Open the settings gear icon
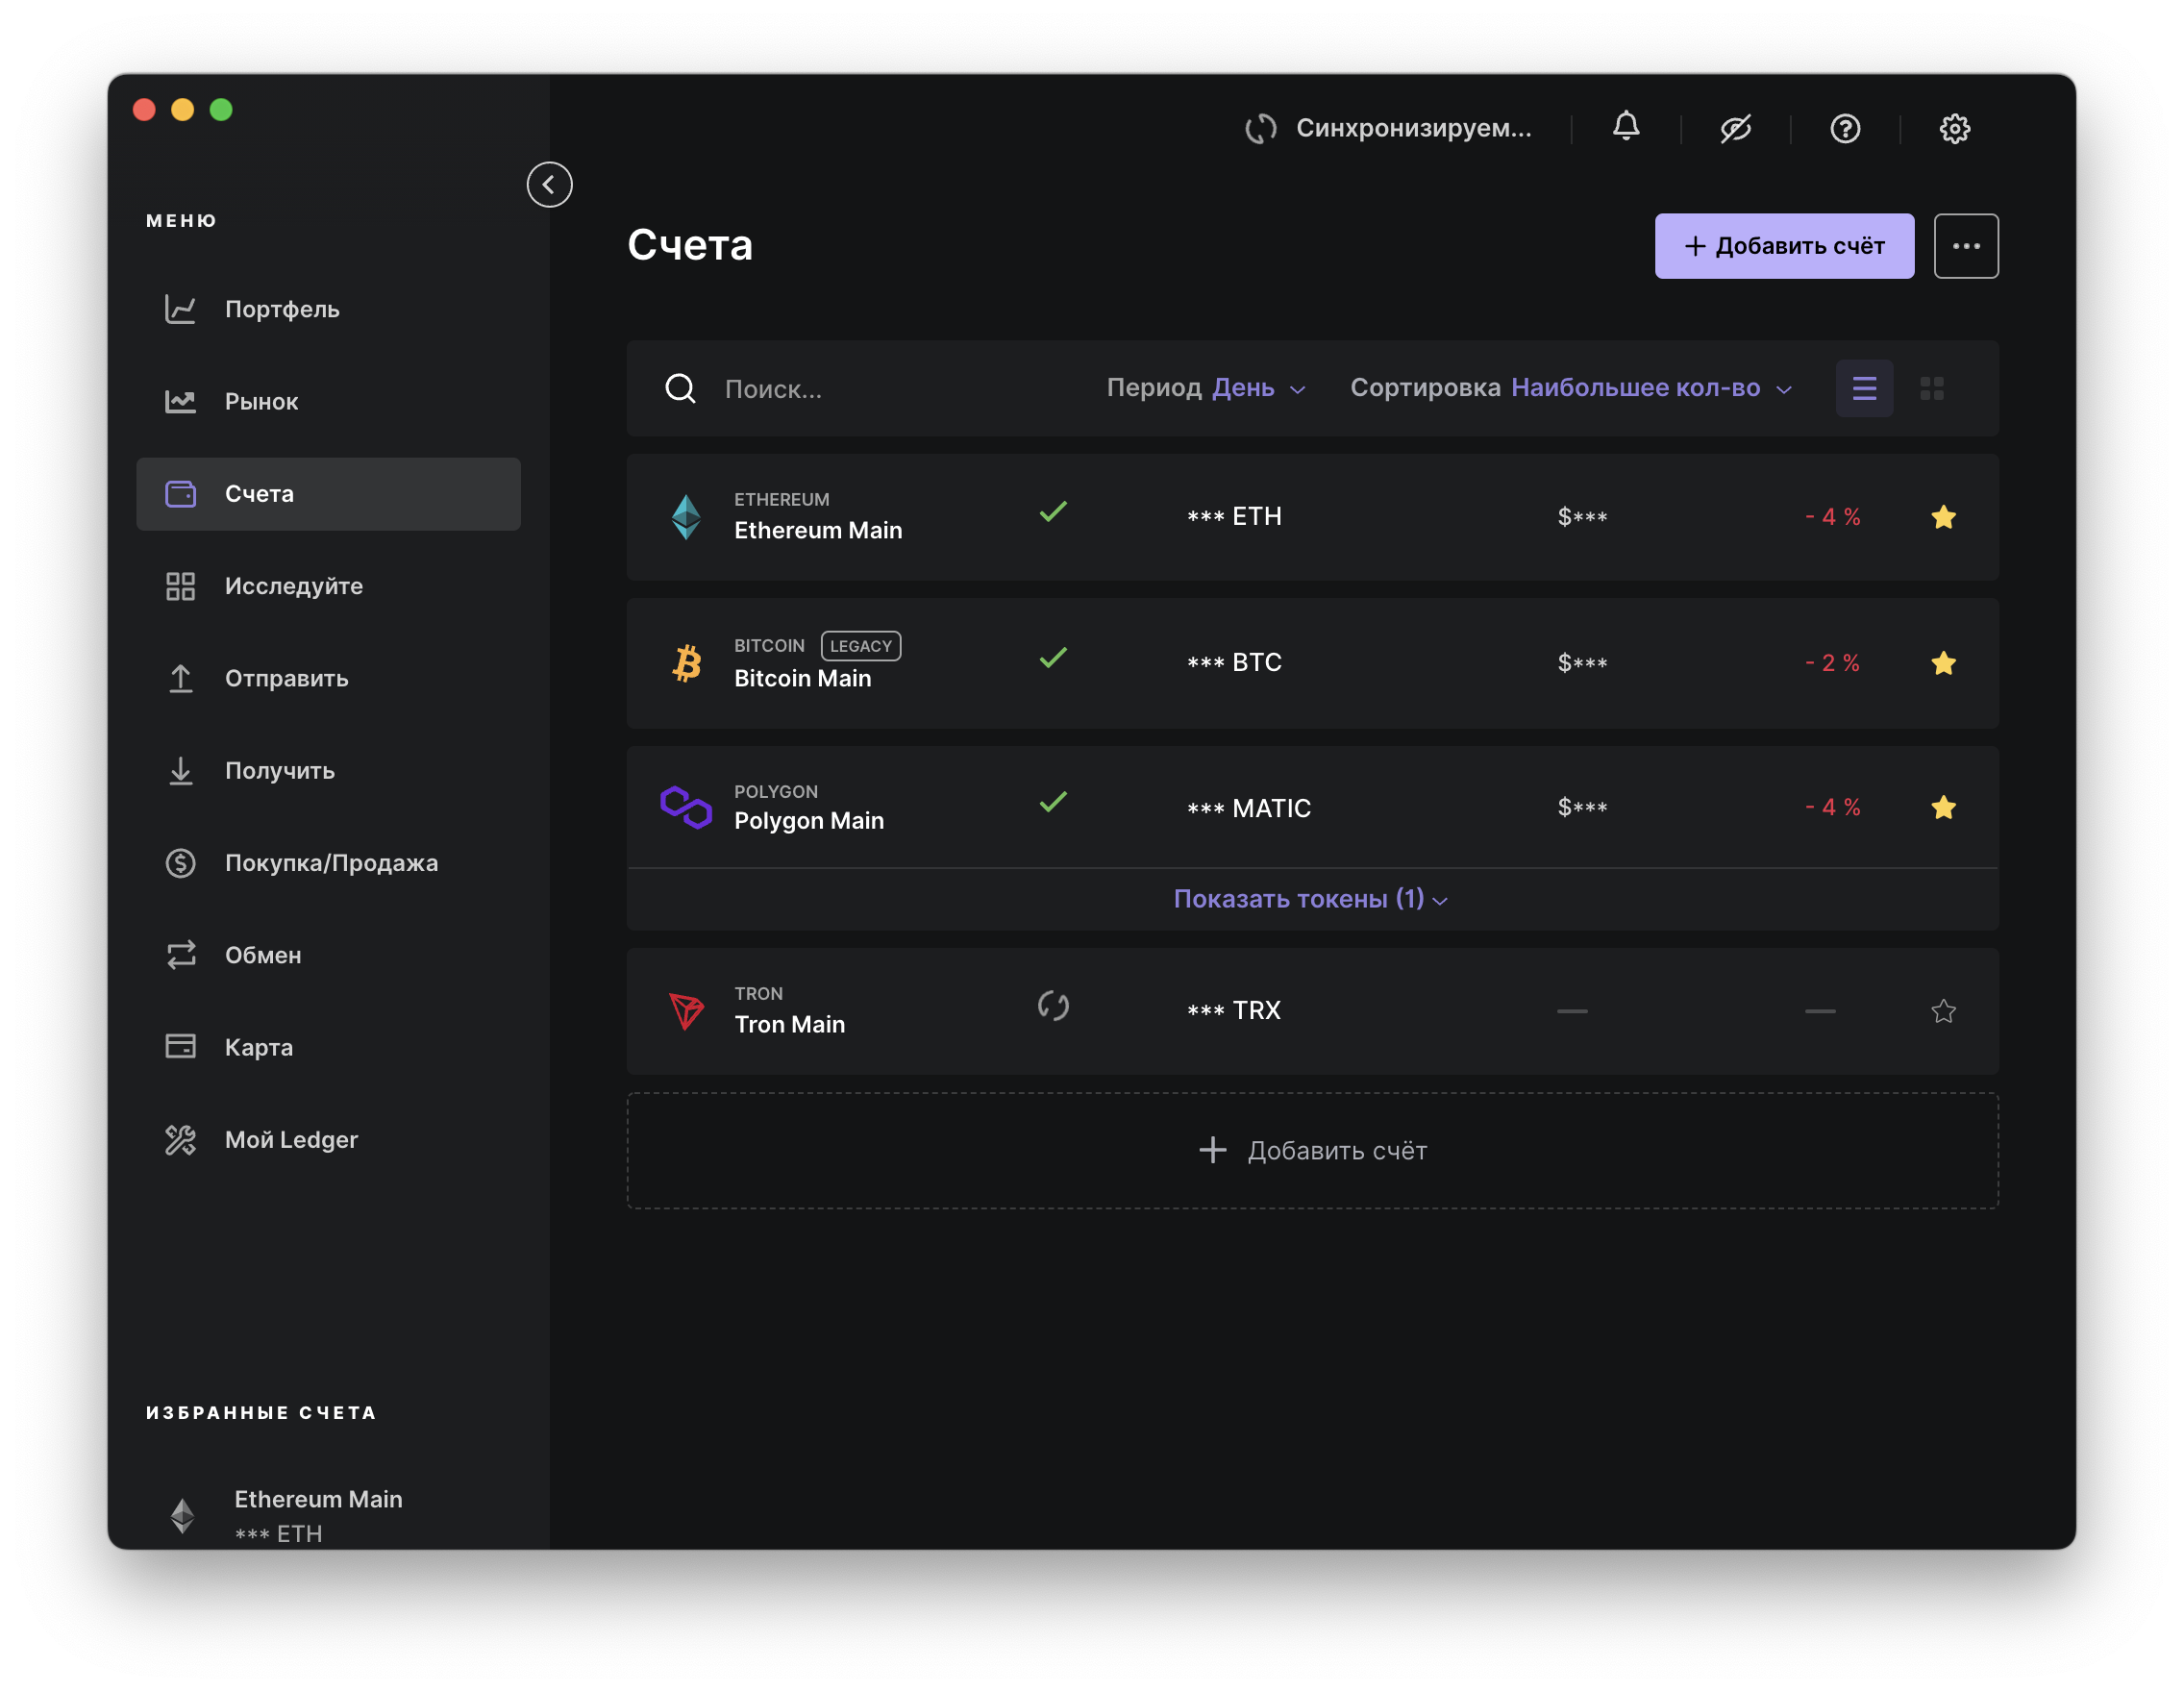Viewport: 2184px width, 1692px height. pos(1954,128)
